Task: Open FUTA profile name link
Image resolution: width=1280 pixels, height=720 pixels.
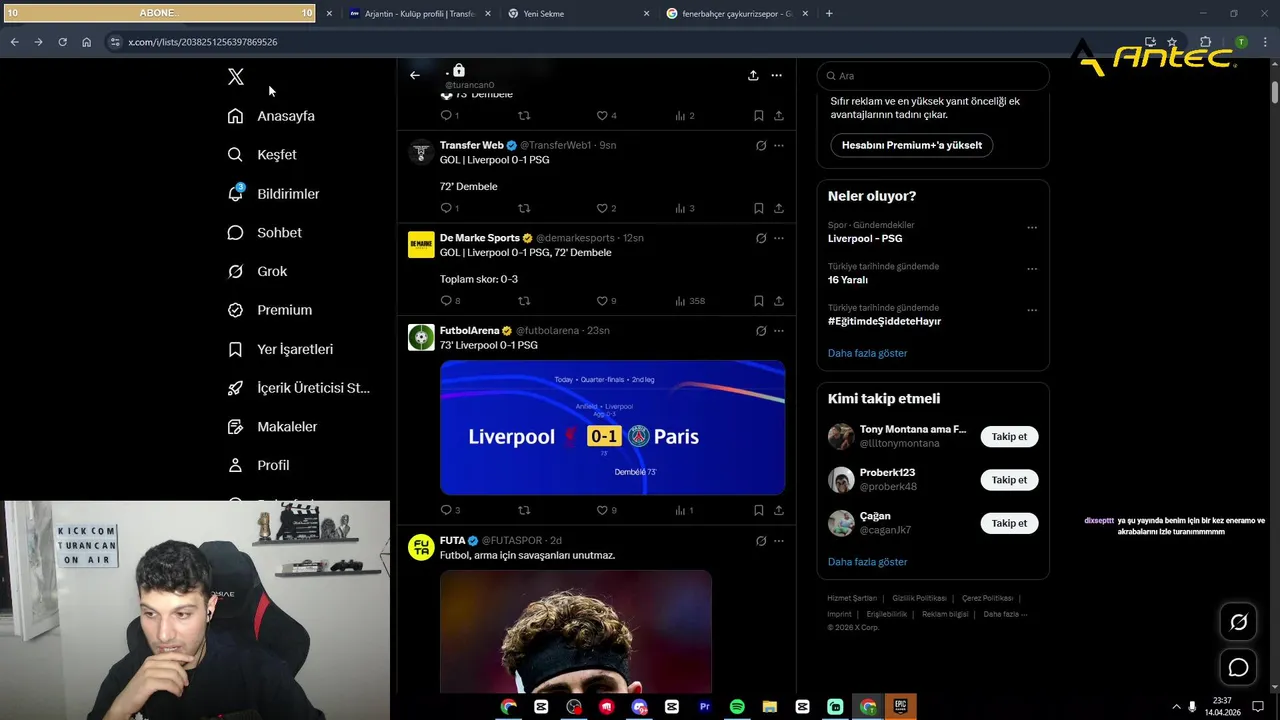Action: tap(453, 541)
